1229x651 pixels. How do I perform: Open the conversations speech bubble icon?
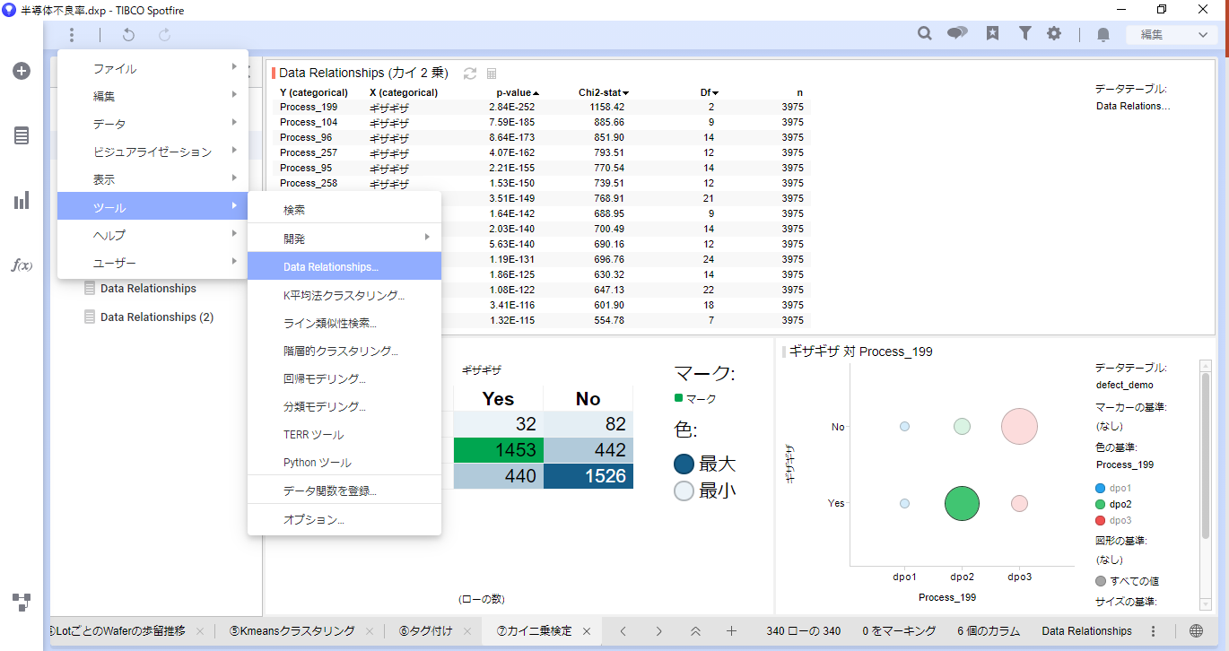(x=957, y=33)
